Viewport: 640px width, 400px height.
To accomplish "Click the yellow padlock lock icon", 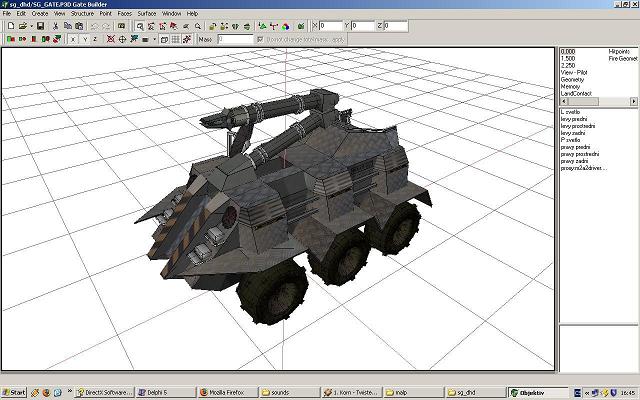I will (x=212, y=26).
